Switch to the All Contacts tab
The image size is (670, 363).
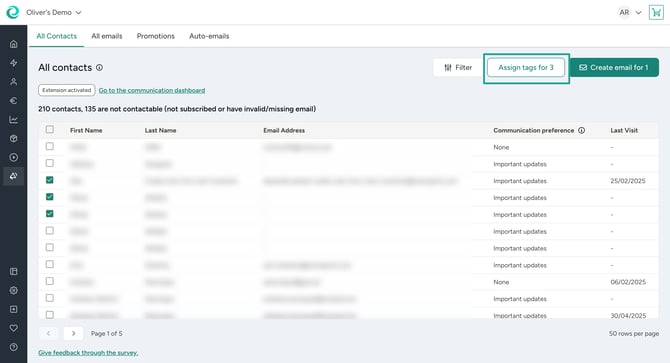56,36
